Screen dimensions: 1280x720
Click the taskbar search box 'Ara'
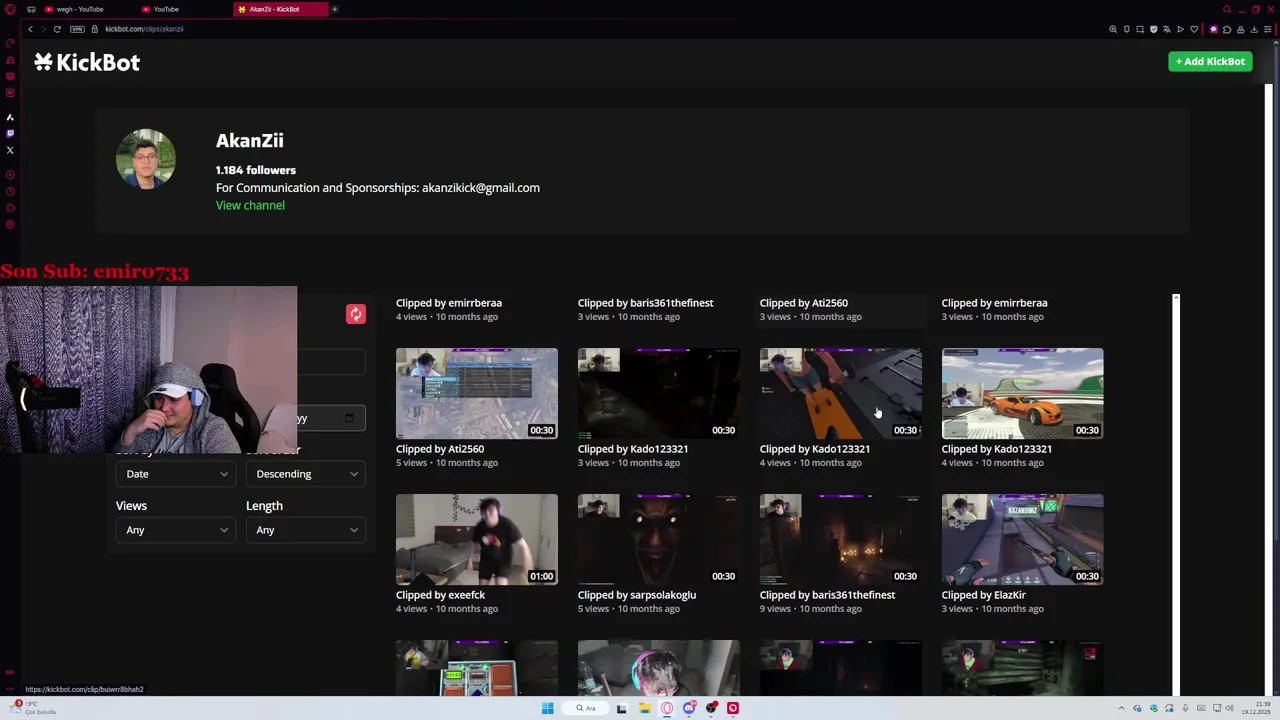point(585,708)
